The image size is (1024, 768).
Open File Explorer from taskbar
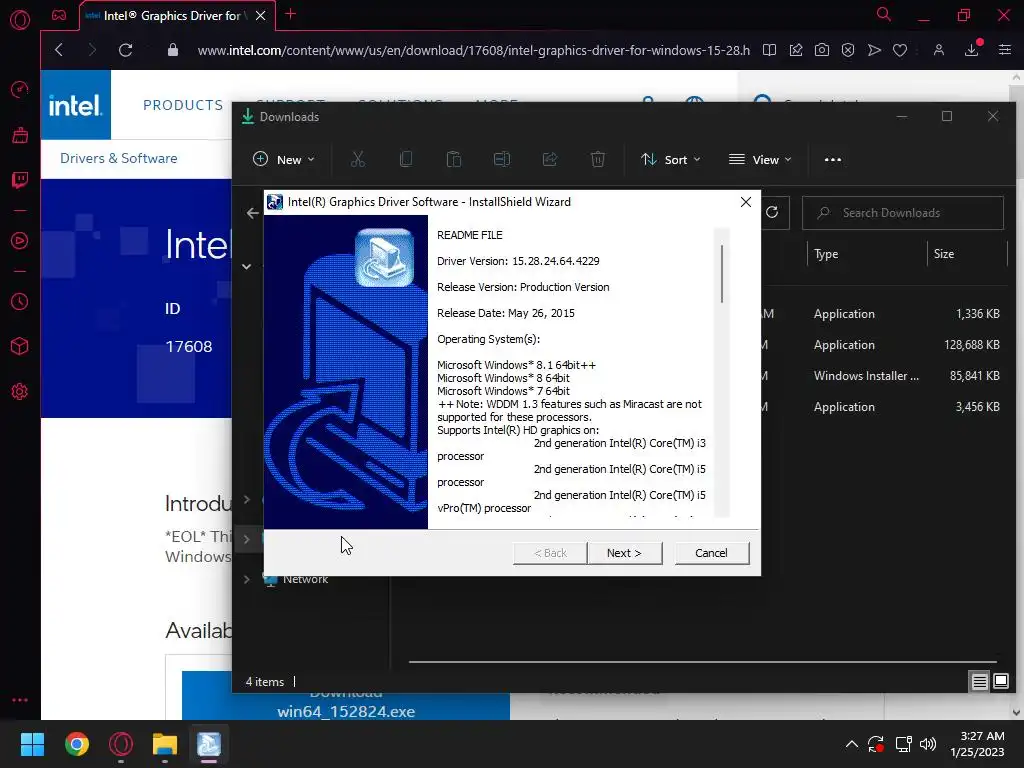click(165, 744)
